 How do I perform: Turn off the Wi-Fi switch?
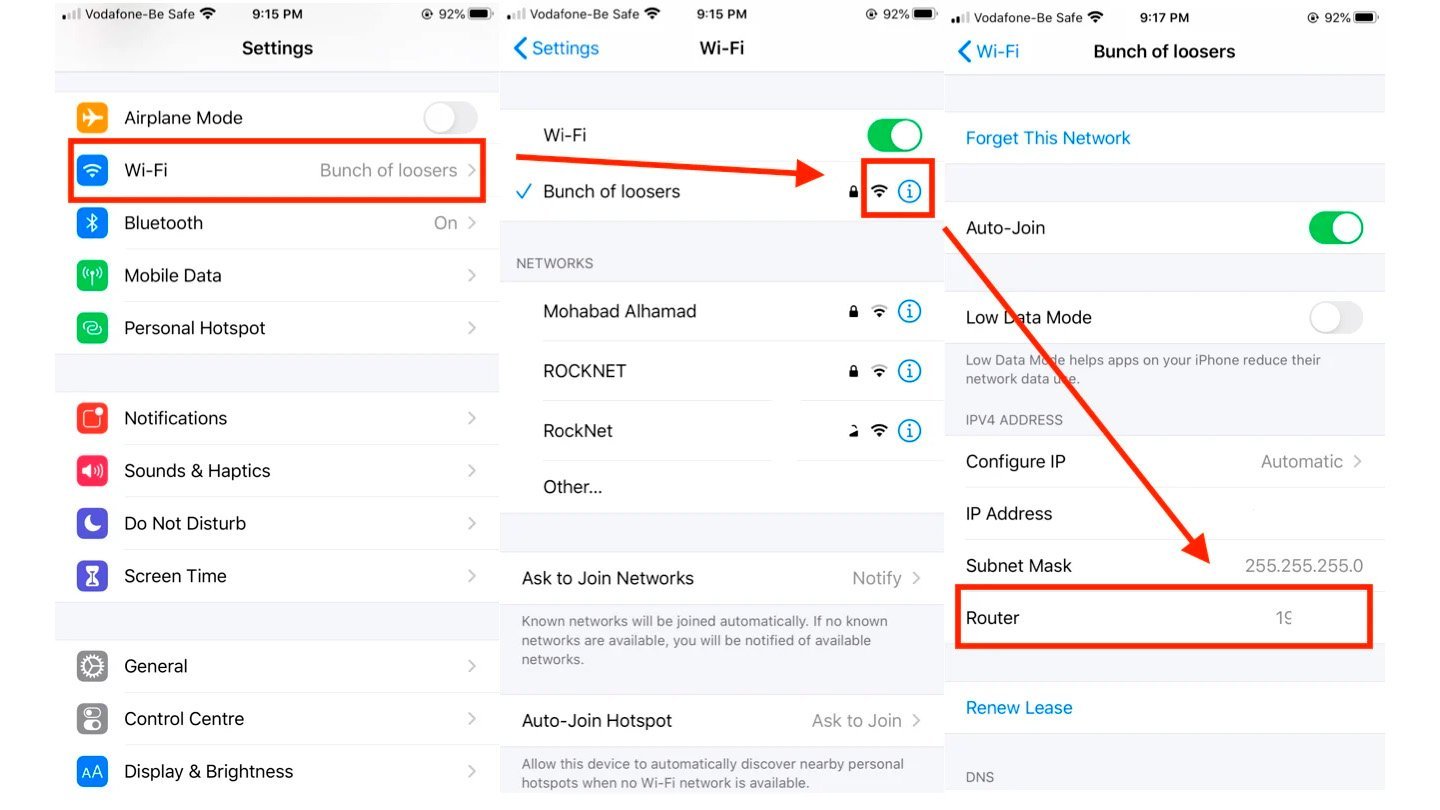(x=894, y=135)
